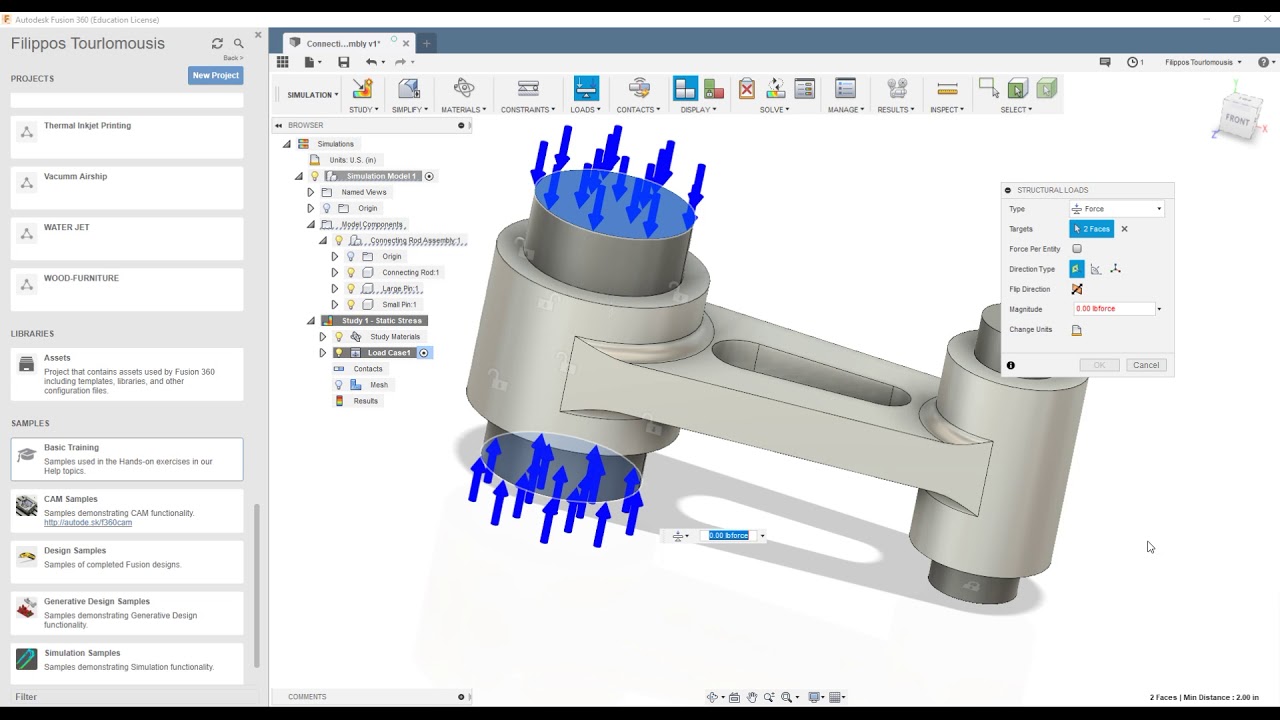This screenshot has height=720, width=1280.
Task: Click the Flip Direction icon
Action: [1077, 289]
